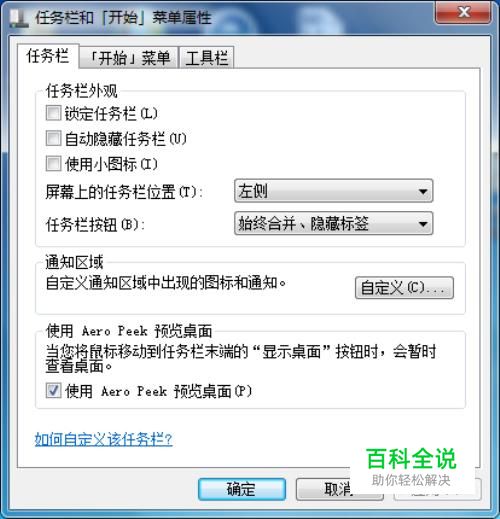Image resolution: width=500 pixels, height=519 pixels.
Task: Click the taskbar icon in the title bar
Action: (19, 18)
